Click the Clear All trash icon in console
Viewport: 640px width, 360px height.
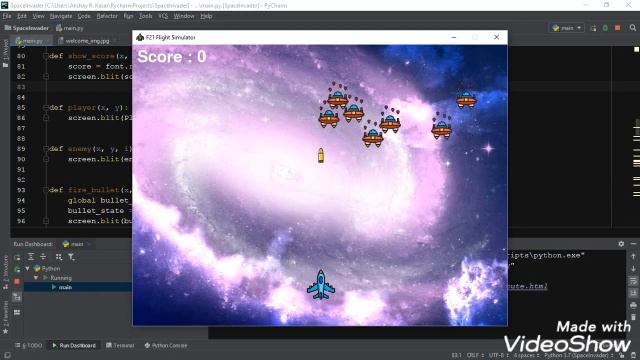[x=633, y=317]
